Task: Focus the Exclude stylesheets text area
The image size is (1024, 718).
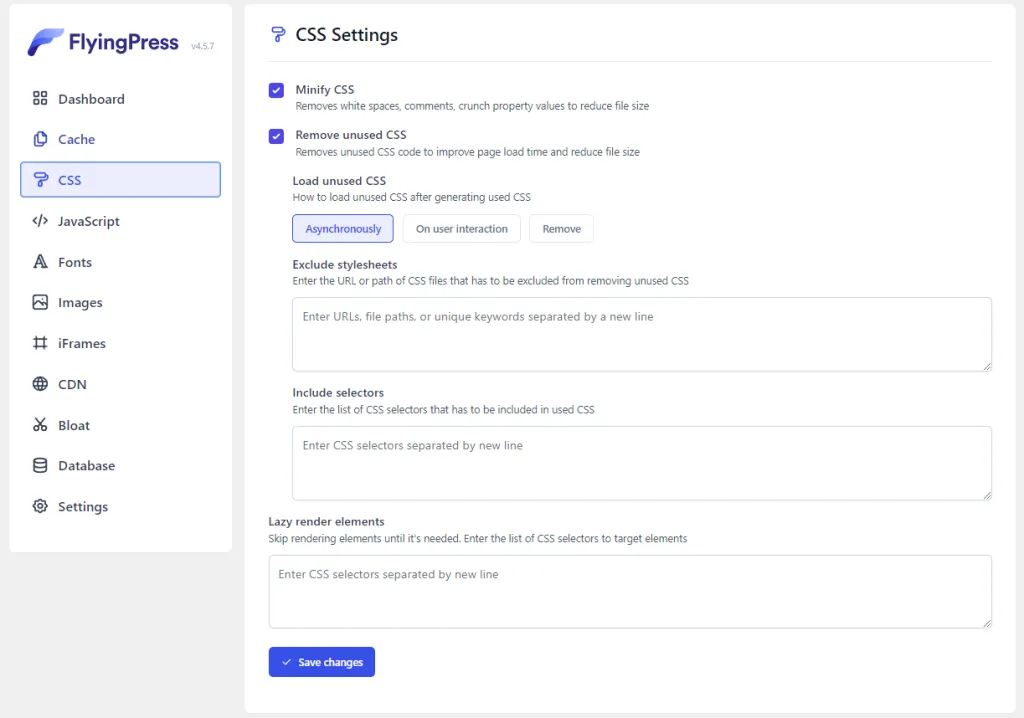Action: pos(641,334)
